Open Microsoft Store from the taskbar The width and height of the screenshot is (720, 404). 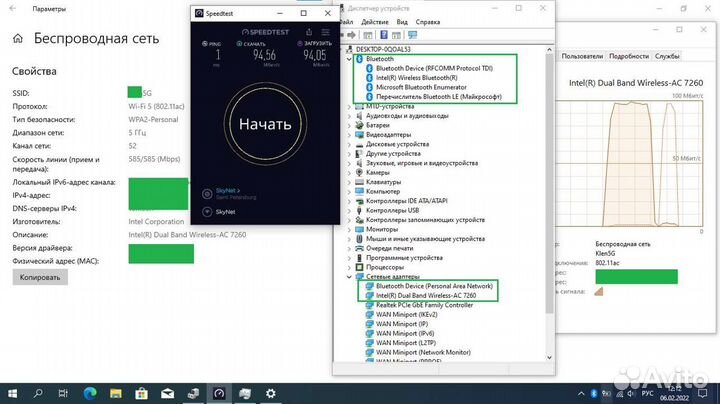pos(141,393)
